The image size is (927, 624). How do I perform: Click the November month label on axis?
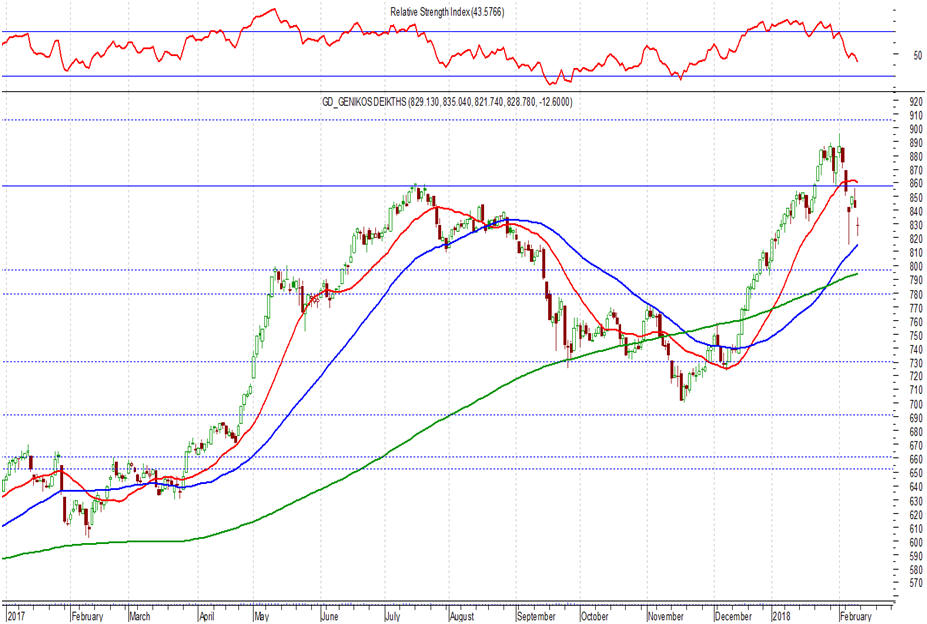(x=666, y=616)
